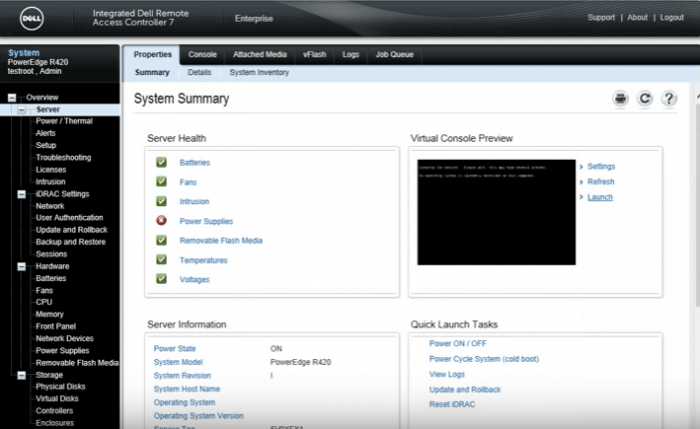Open the Job Queue tab
Screen dimensions: 700x429
pyautogui.click(x=394, y=54)
